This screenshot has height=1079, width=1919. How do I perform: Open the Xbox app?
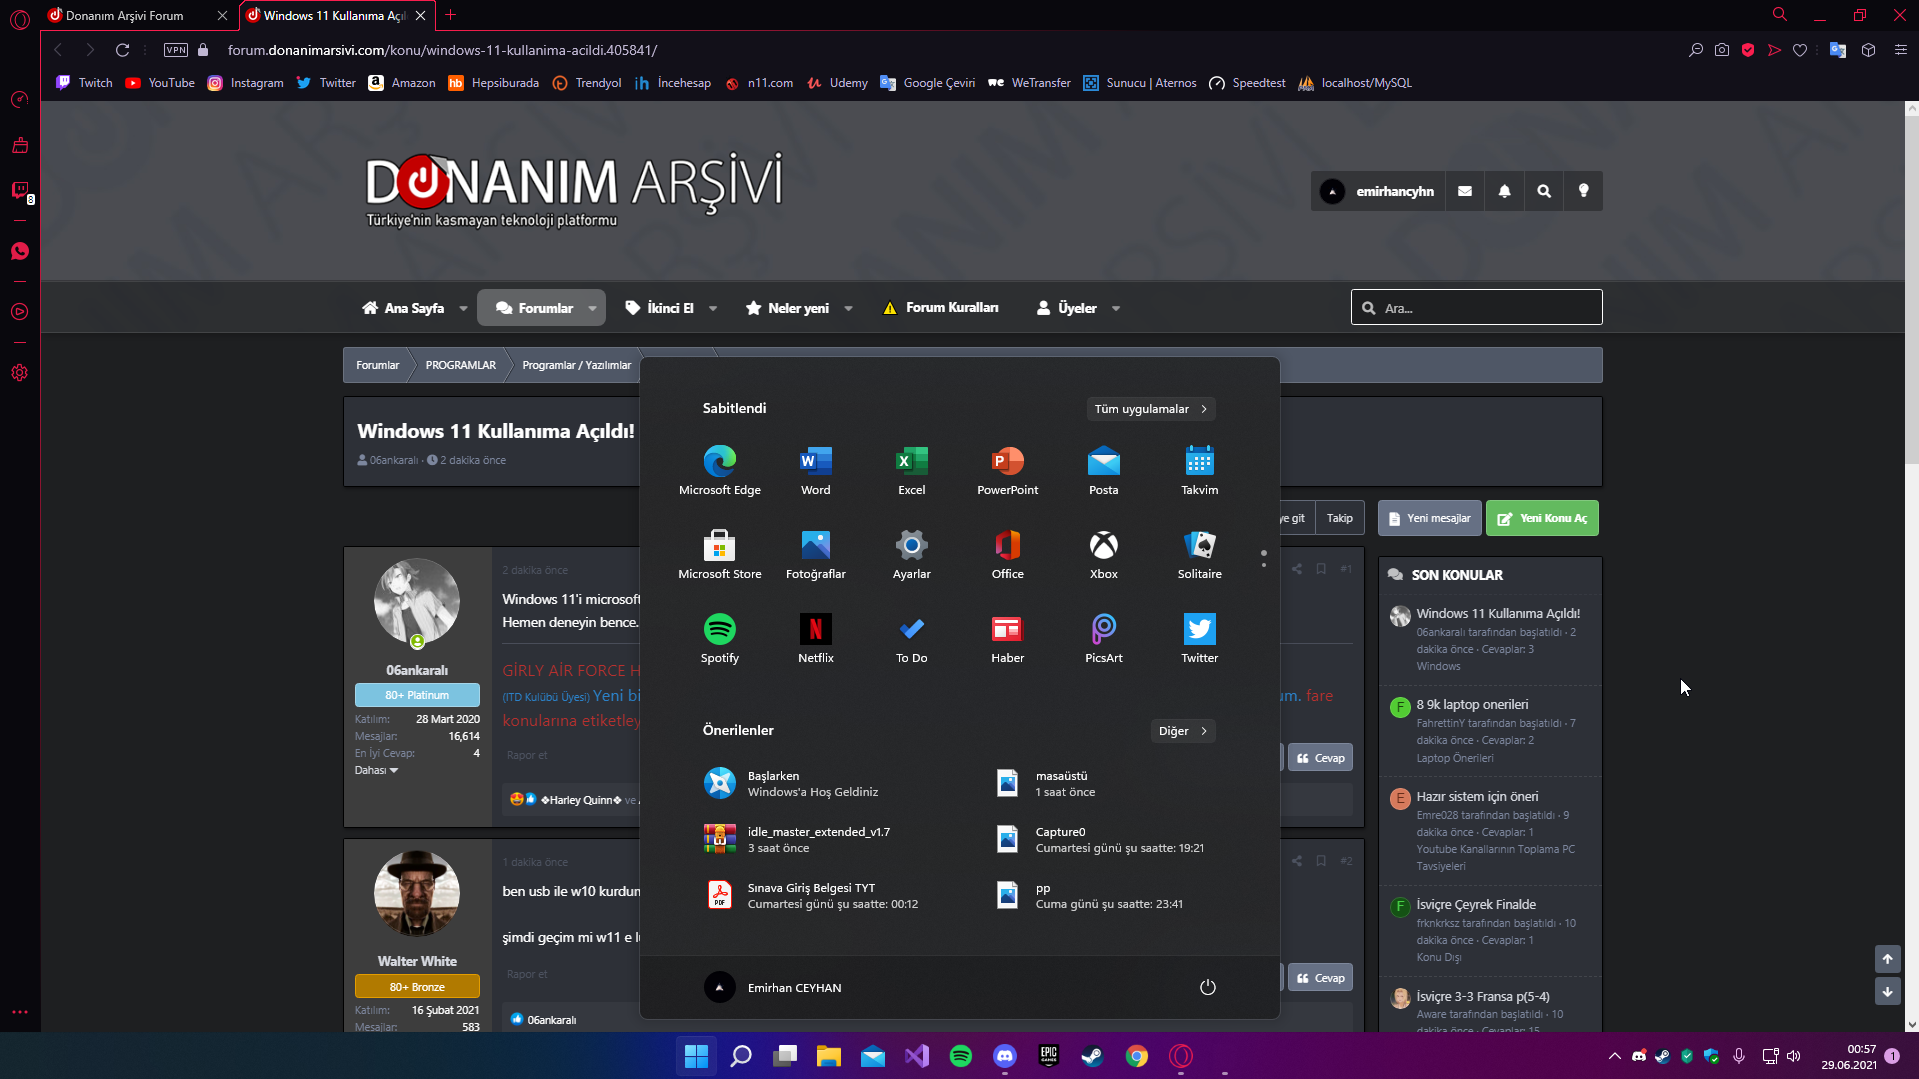pos(1103,554)
